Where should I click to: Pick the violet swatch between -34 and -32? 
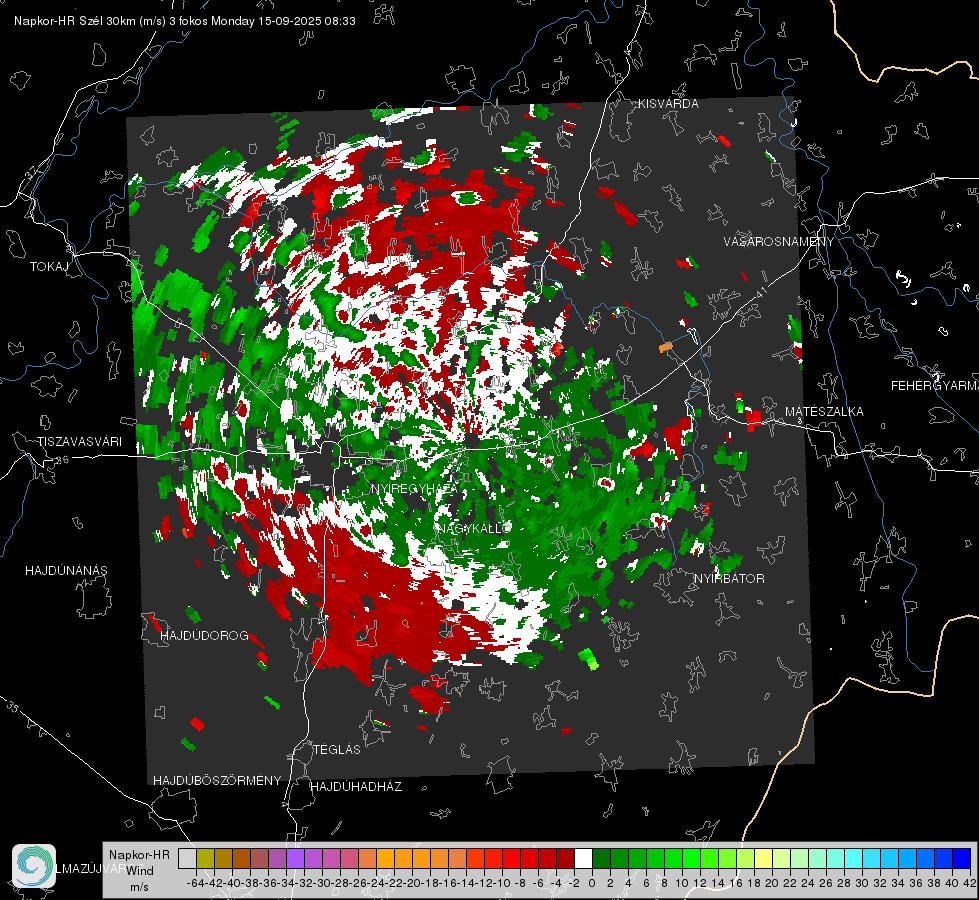[x=295, y=859]
